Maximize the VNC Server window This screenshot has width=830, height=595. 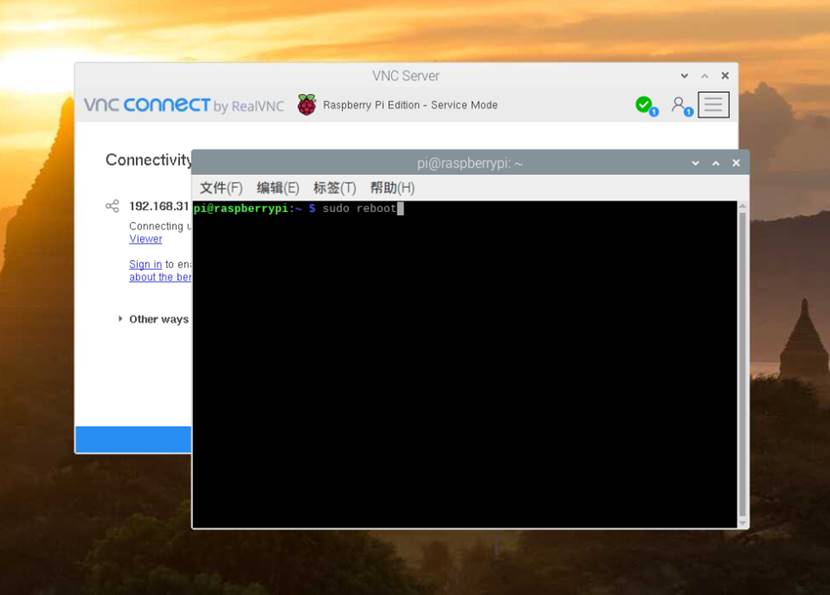point(705,76)
